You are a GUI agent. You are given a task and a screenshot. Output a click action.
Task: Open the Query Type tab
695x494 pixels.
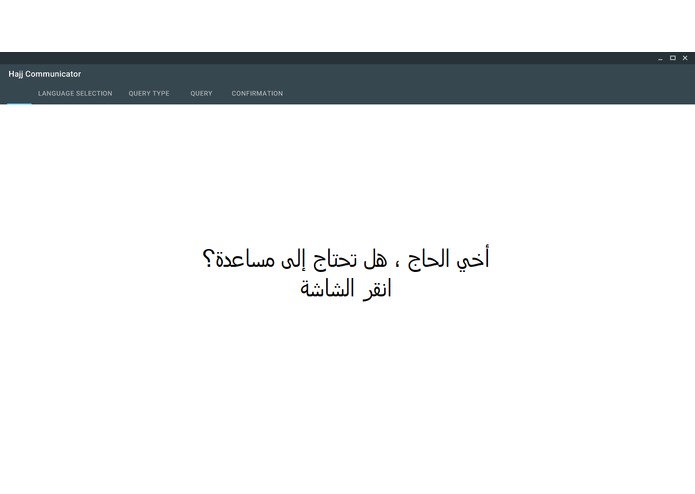click(x=149, y=93)
